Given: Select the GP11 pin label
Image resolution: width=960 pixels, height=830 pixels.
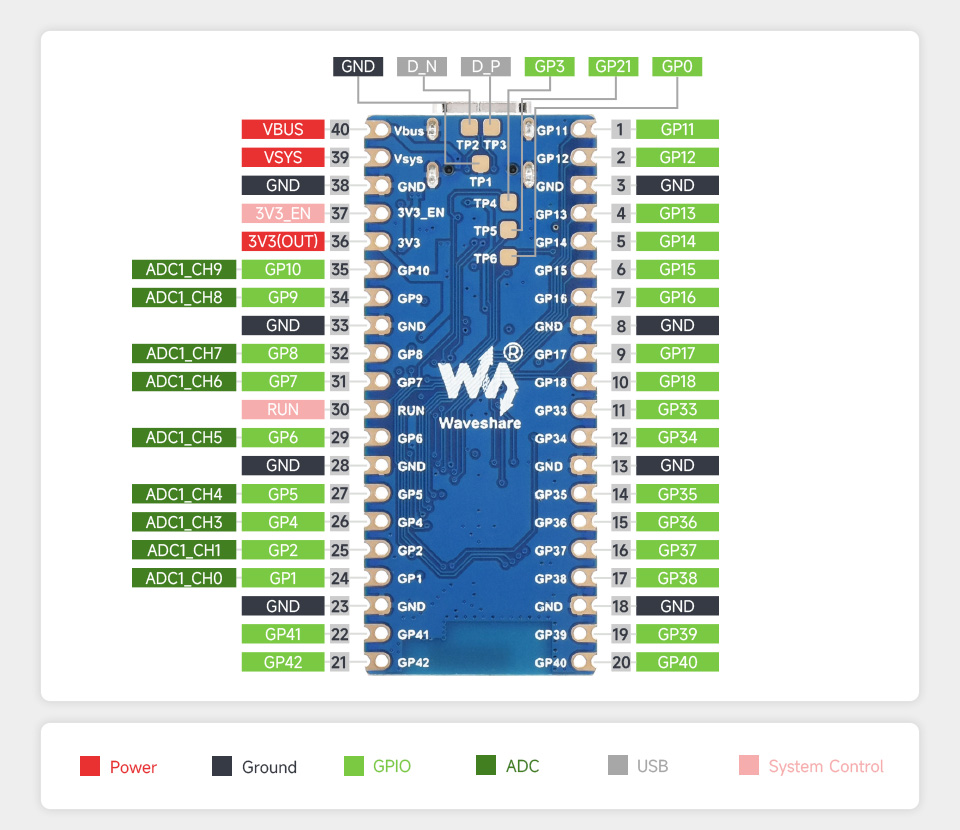Looking at the screenshot, I should click(677, 129).
